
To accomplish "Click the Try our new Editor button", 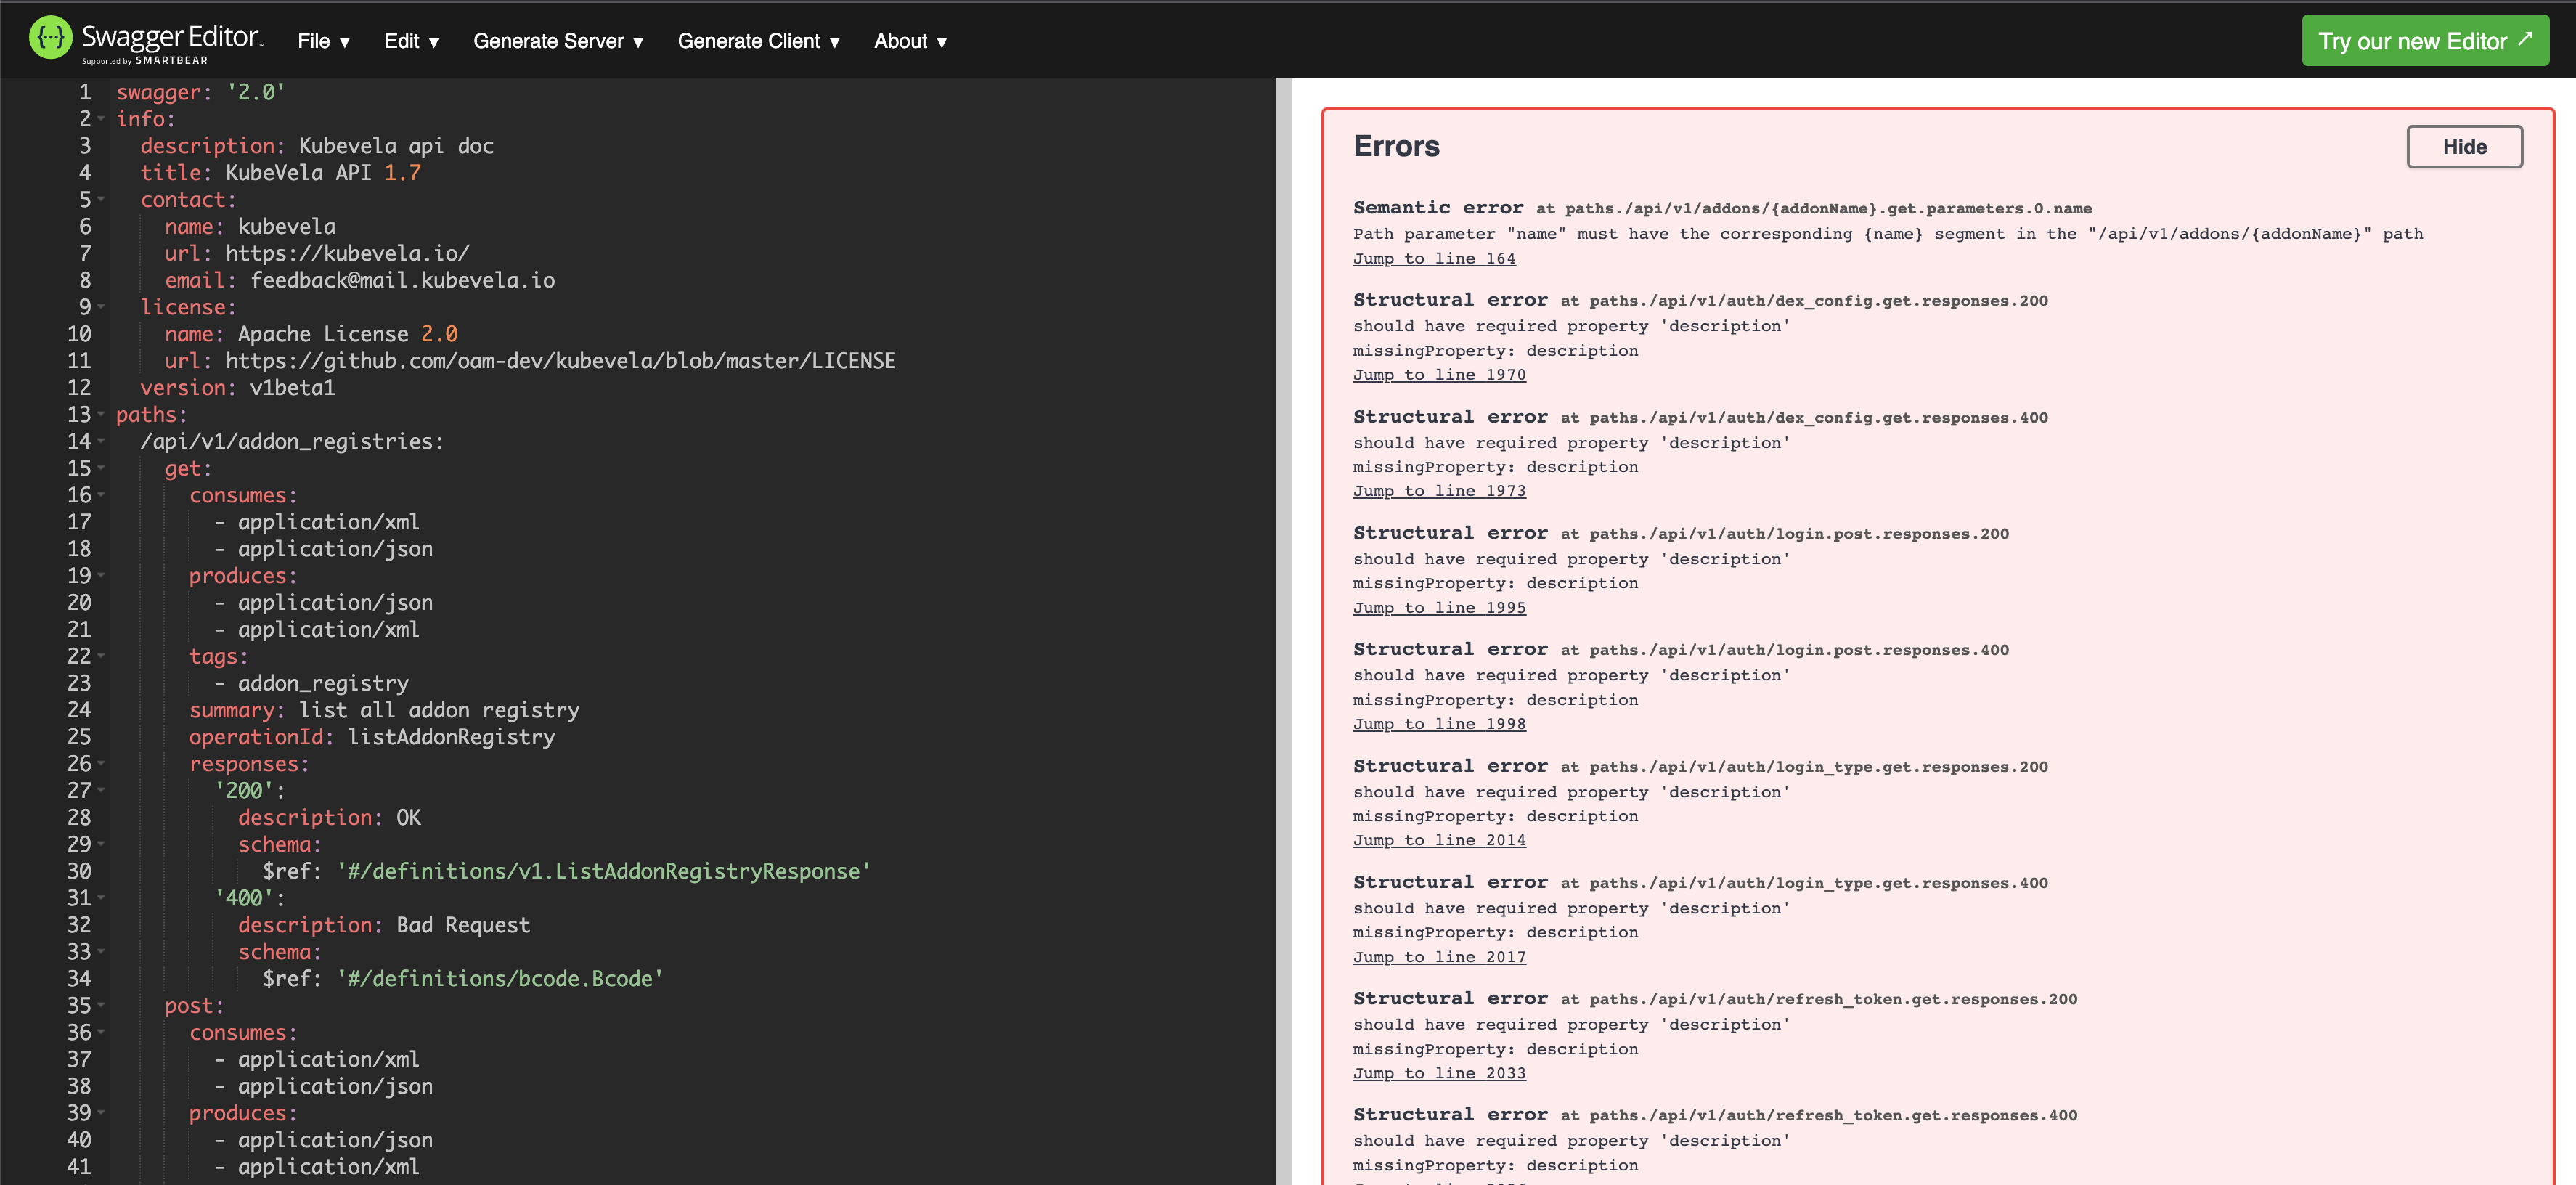I will pyautogui.click(x=2424, y=40).
